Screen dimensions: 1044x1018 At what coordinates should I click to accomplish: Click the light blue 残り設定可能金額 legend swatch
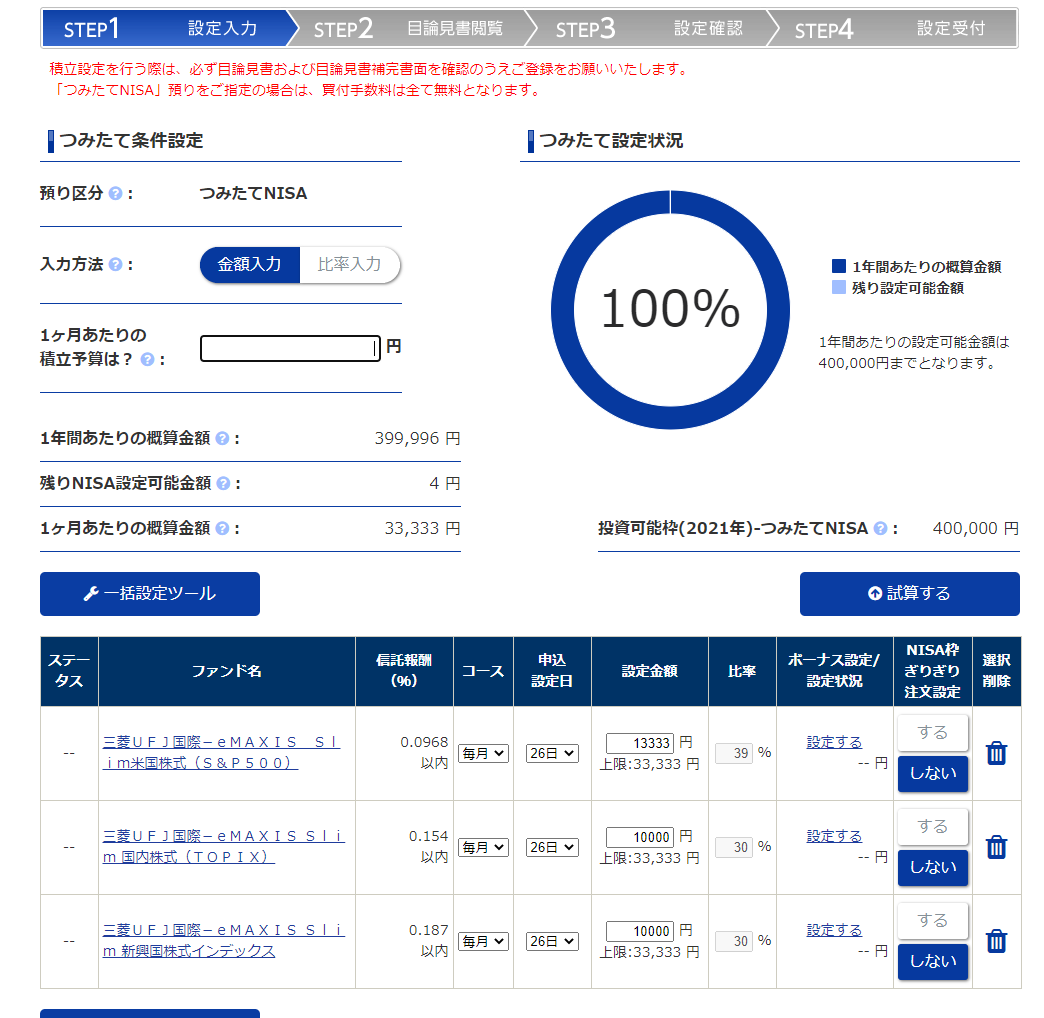839,288
